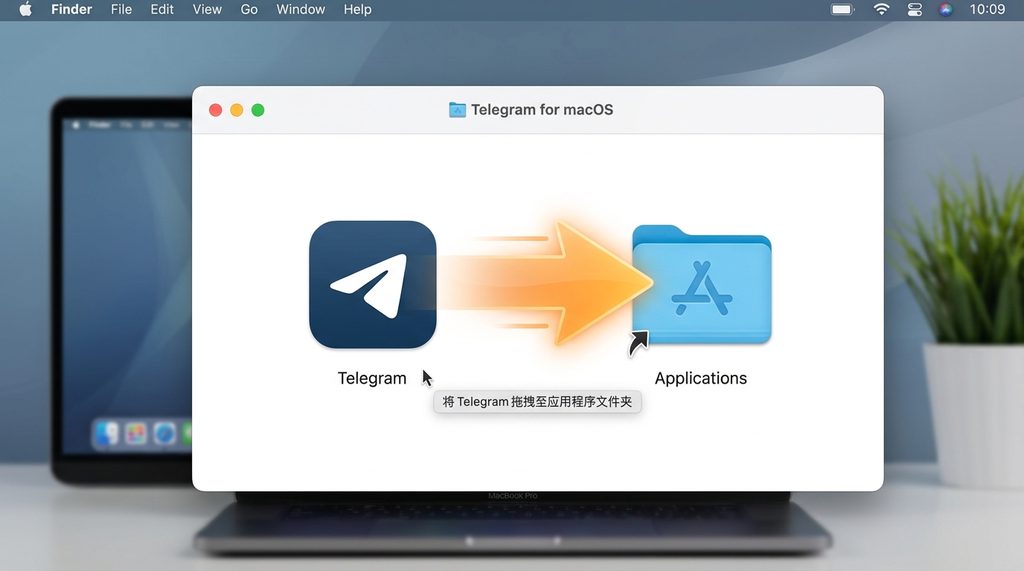
Task: Open the View menu
Action: pos(207,9)
